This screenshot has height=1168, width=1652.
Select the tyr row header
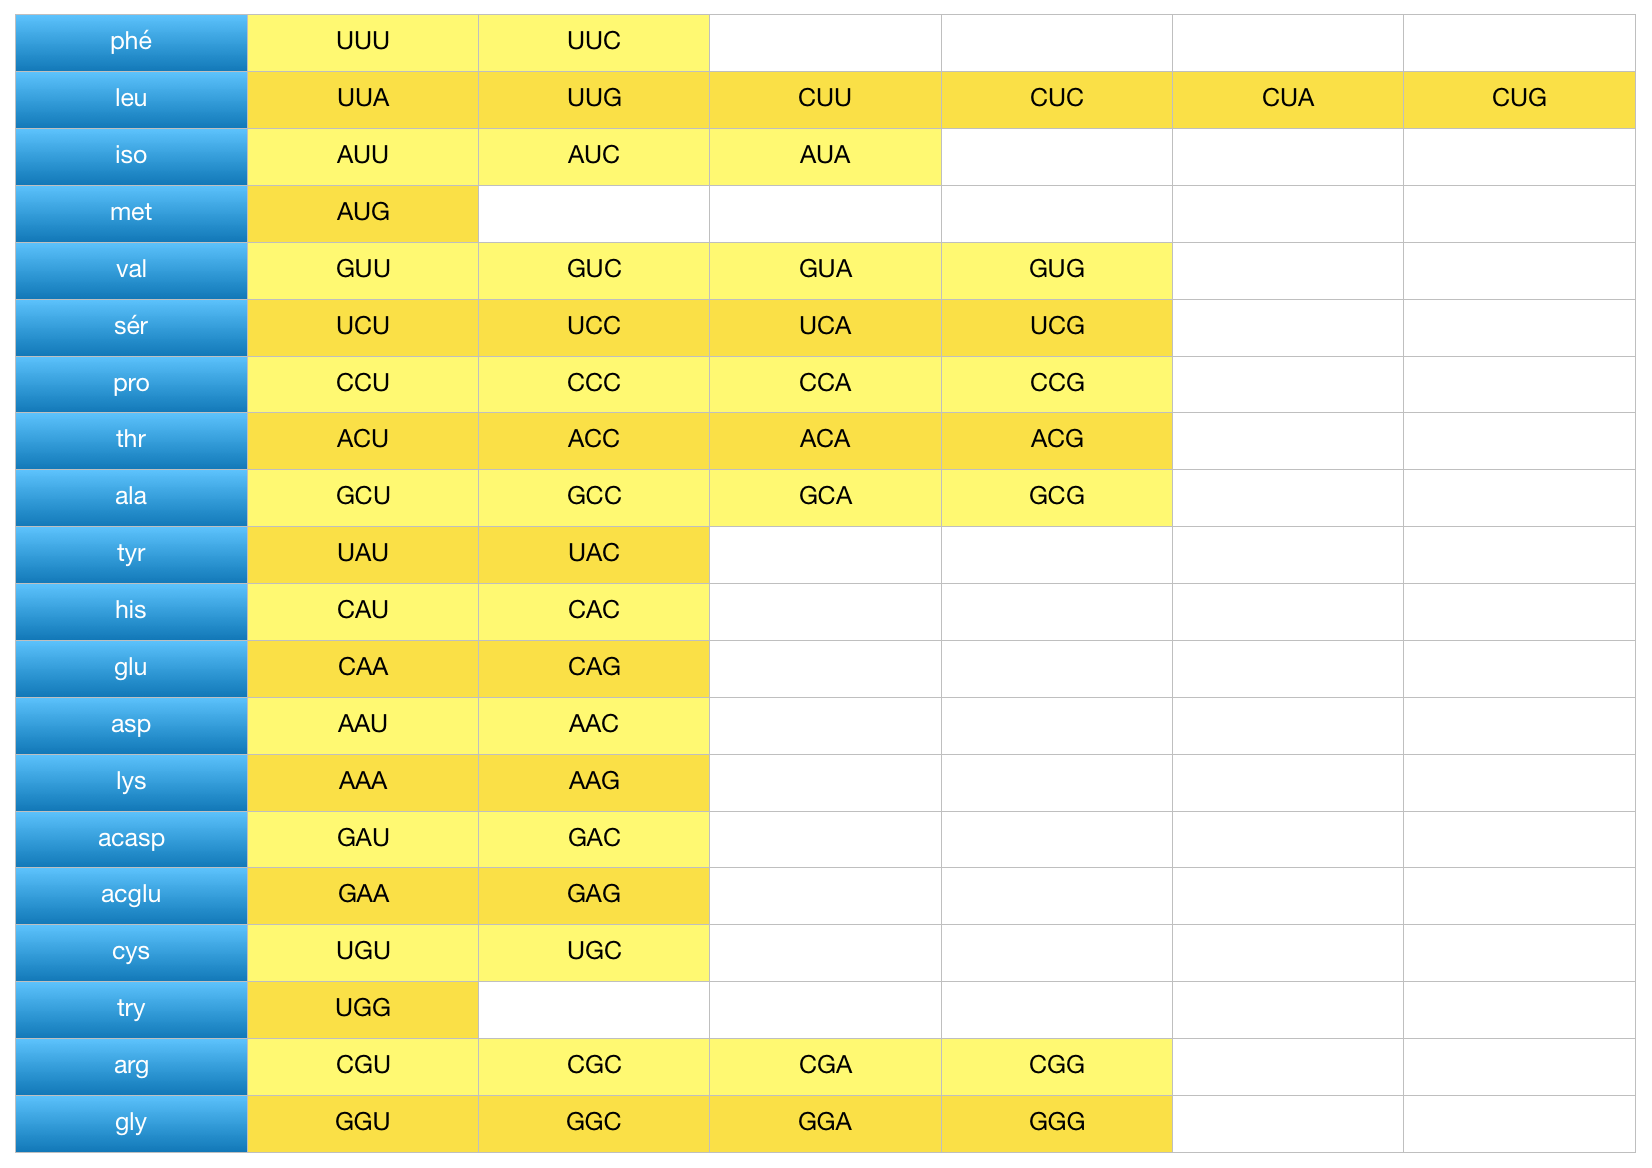[x=131, y=554]
